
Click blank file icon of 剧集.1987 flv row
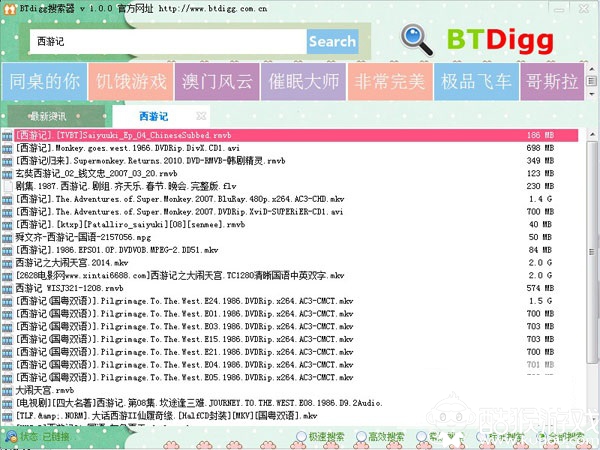[7, 186]
